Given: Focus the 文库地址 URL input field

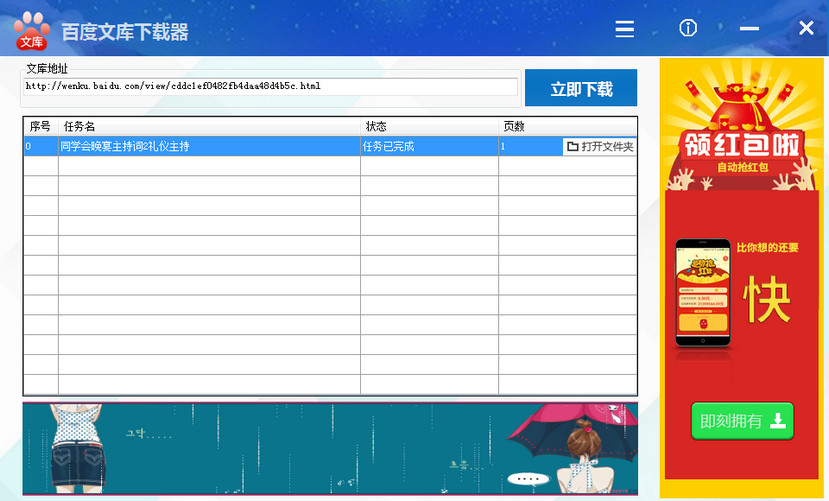Looking at the screenshot, I should pos(270,87).
